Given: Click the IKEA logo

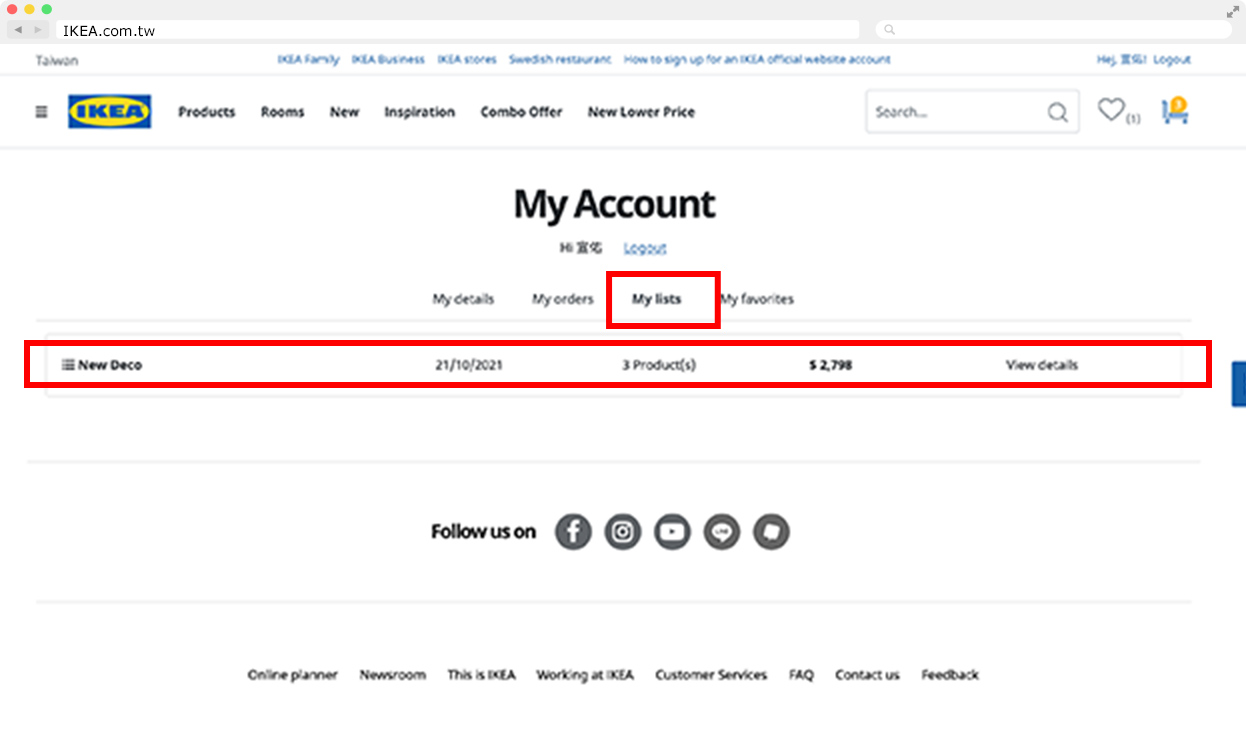Looking at the screenshot, I should (110, 112).
